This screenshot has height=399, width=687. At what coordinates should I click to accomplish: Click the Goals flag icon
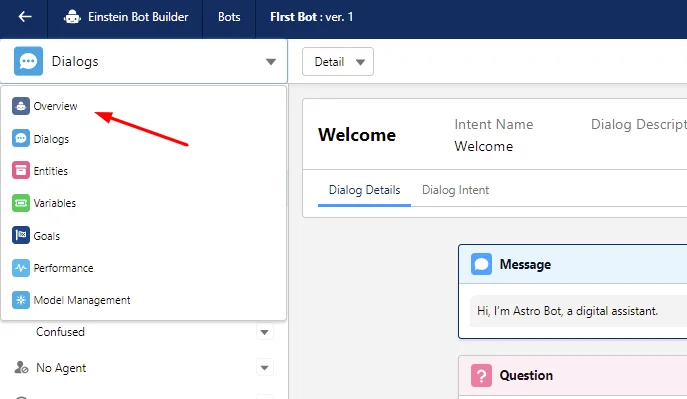pos(21,235)
